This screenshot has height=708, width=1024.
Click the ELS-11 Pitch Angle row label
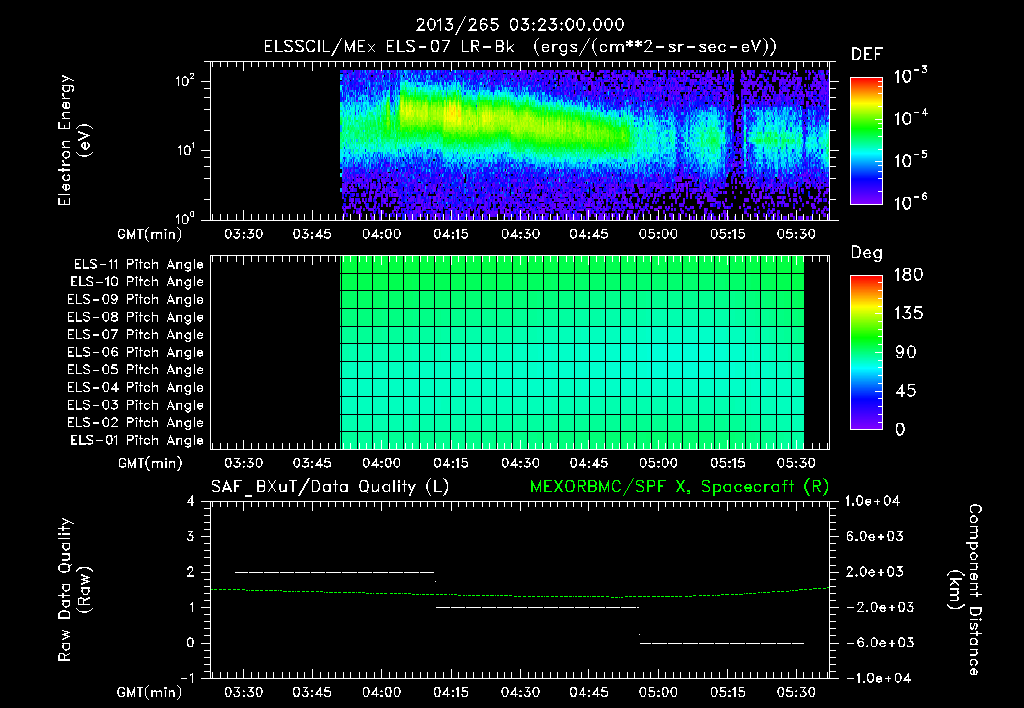coord(138,265)
